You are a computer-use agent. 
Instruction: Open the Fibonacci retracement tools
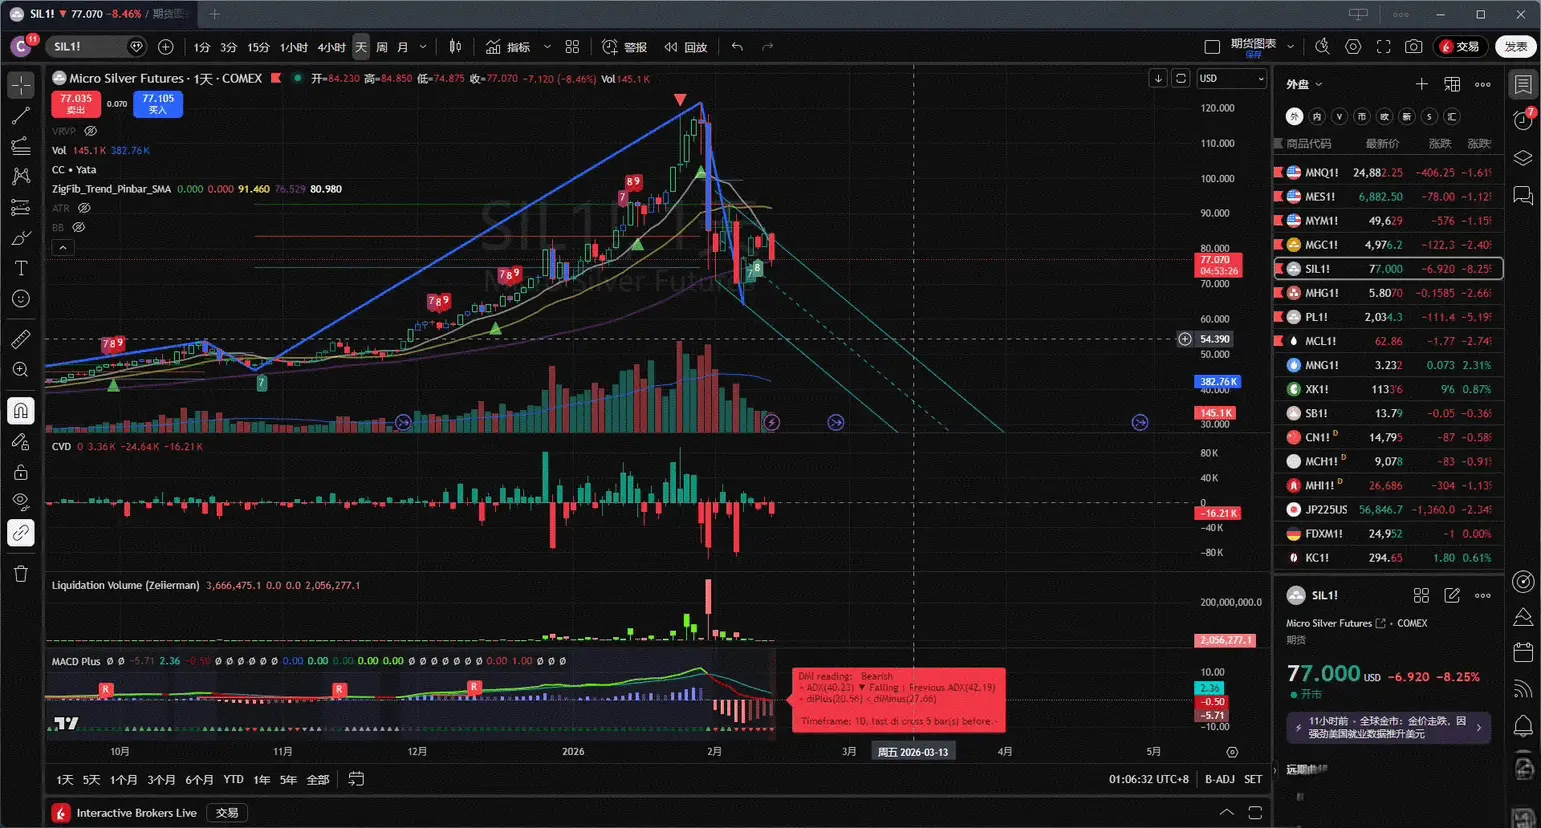pos(21,146)
